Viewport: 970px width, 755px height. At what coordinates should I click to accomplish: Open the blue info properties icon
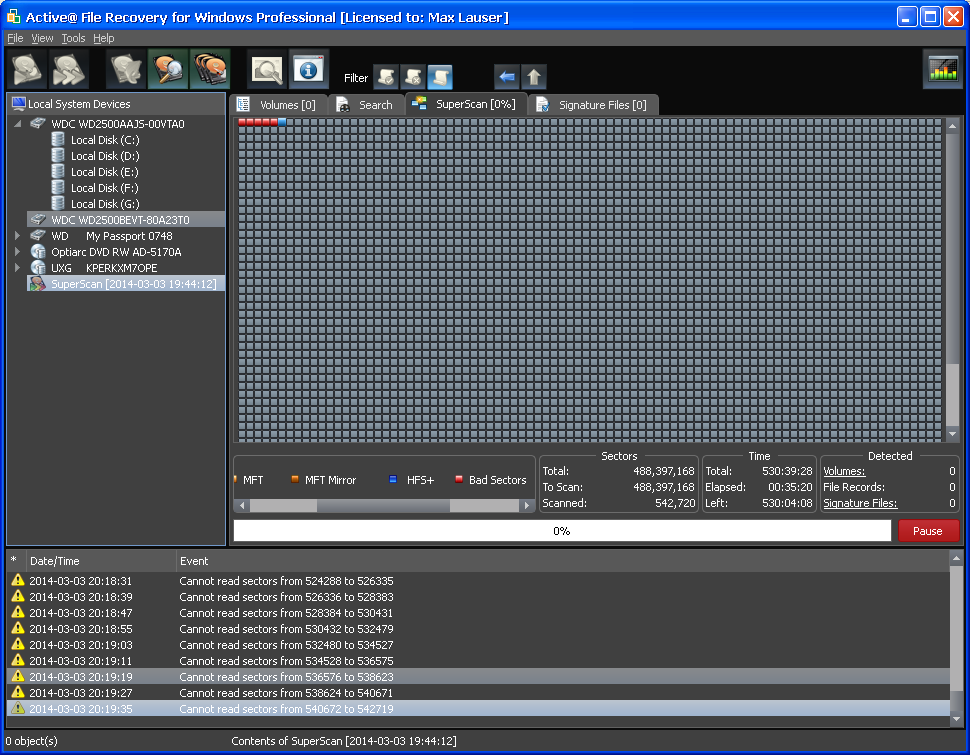tap(309, 70)
